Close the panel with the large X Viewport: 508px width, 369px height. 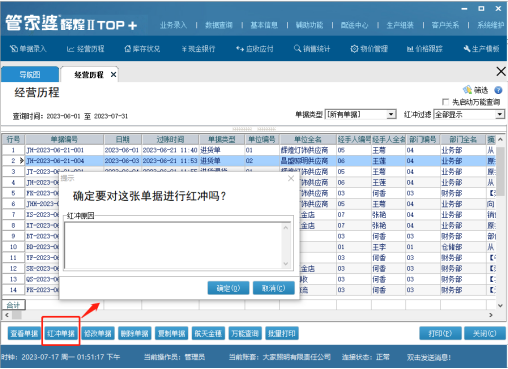click(x=501, y=71)
